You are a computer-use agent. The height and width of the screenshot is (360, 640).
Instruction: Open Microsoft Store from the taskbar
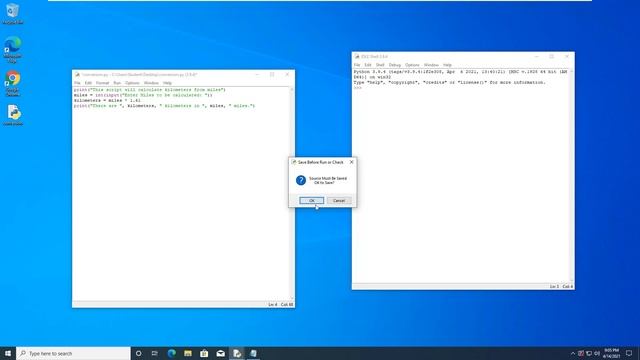pos(204,353)
